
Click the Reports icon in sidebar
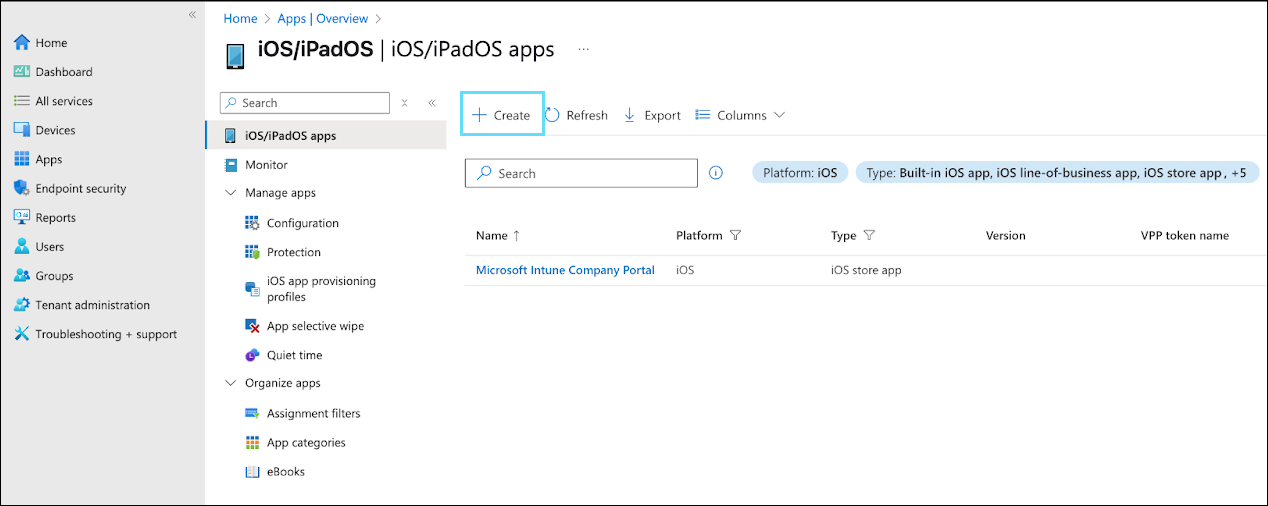tap(22, 217)
